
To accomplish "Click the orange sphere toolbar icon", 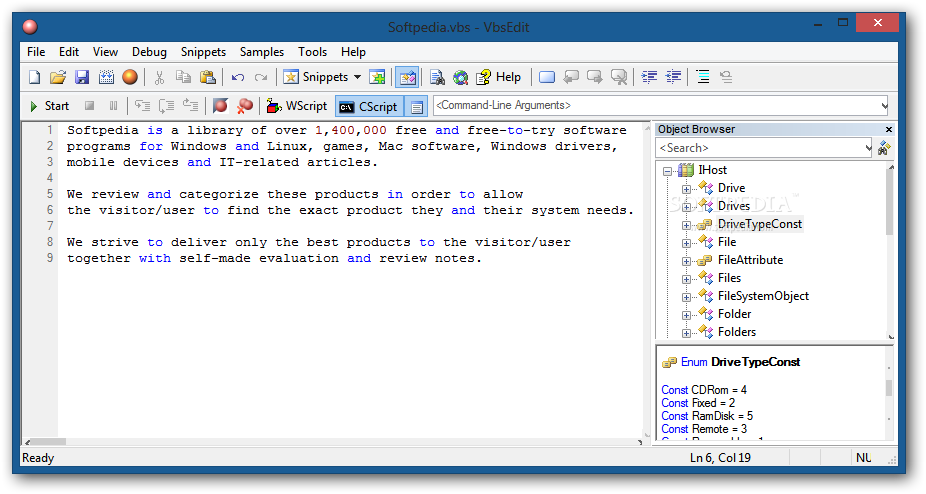I will (x=130, y=77).
